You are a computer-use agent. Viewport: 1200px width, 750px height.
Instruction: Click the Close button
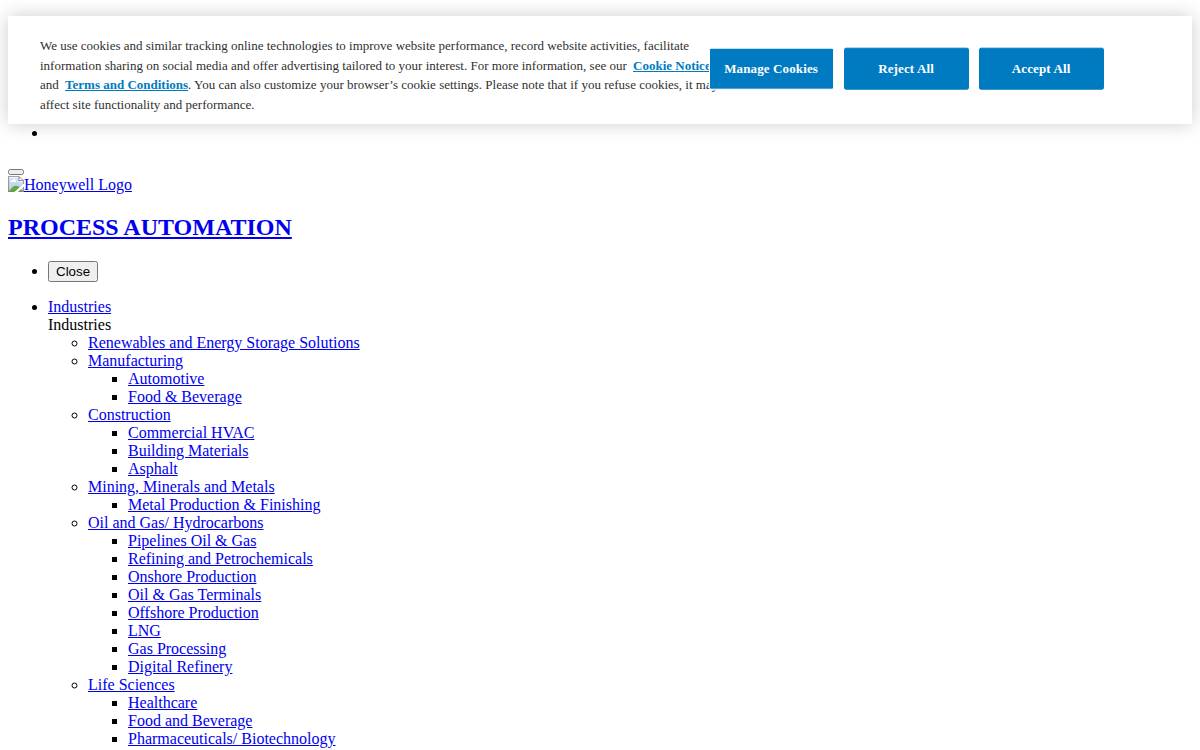click(x=73, y=272)
